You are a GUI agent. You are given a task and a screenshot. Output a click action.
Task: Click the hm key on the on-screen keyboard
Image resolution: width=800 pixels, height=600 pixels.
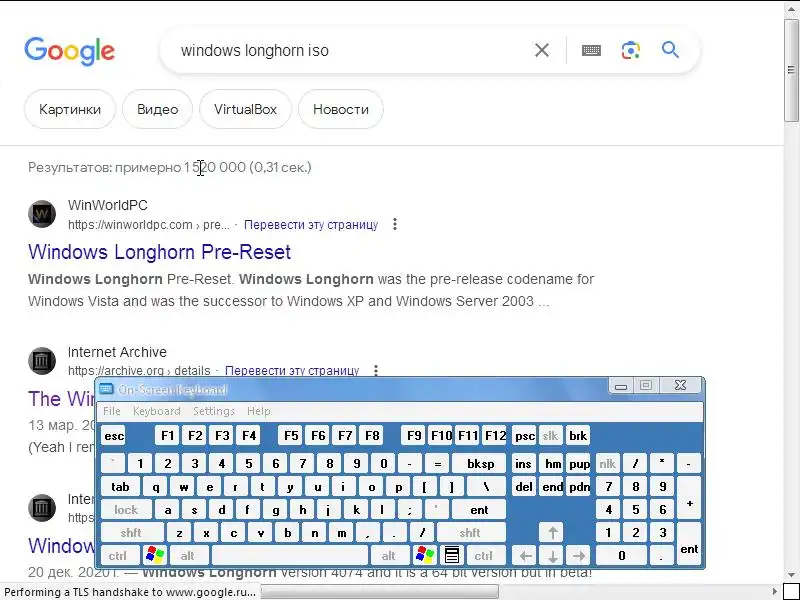pos(553,463)
